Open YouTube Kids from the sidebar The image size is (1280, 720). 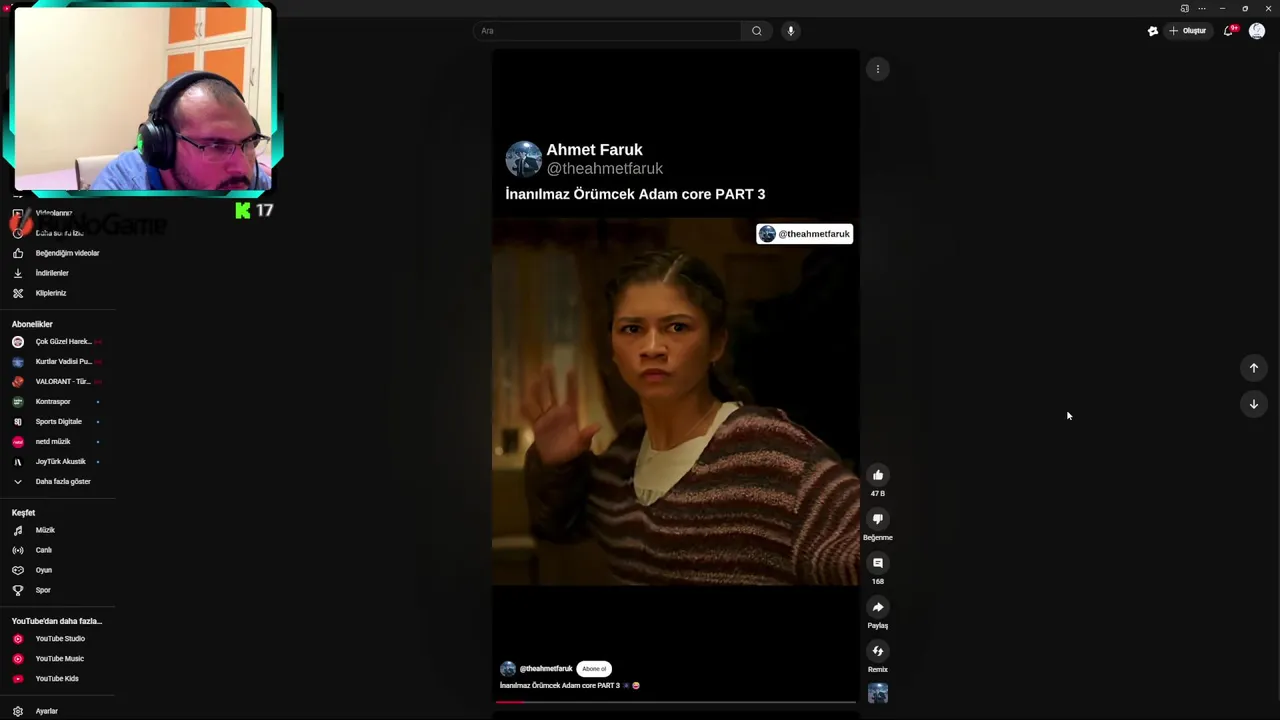coord(57,679)
